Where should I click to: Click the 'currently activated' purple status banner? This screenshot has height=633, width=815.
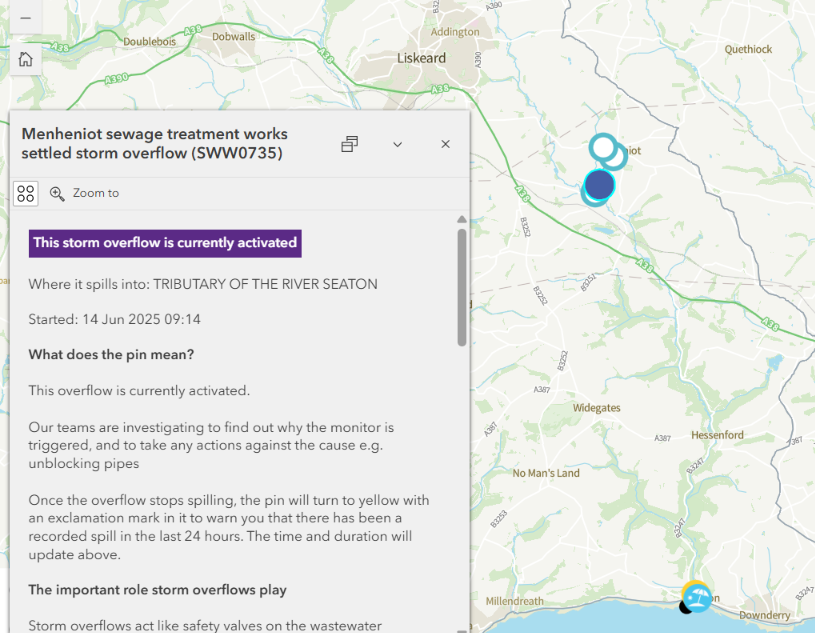tap(165, 242)
